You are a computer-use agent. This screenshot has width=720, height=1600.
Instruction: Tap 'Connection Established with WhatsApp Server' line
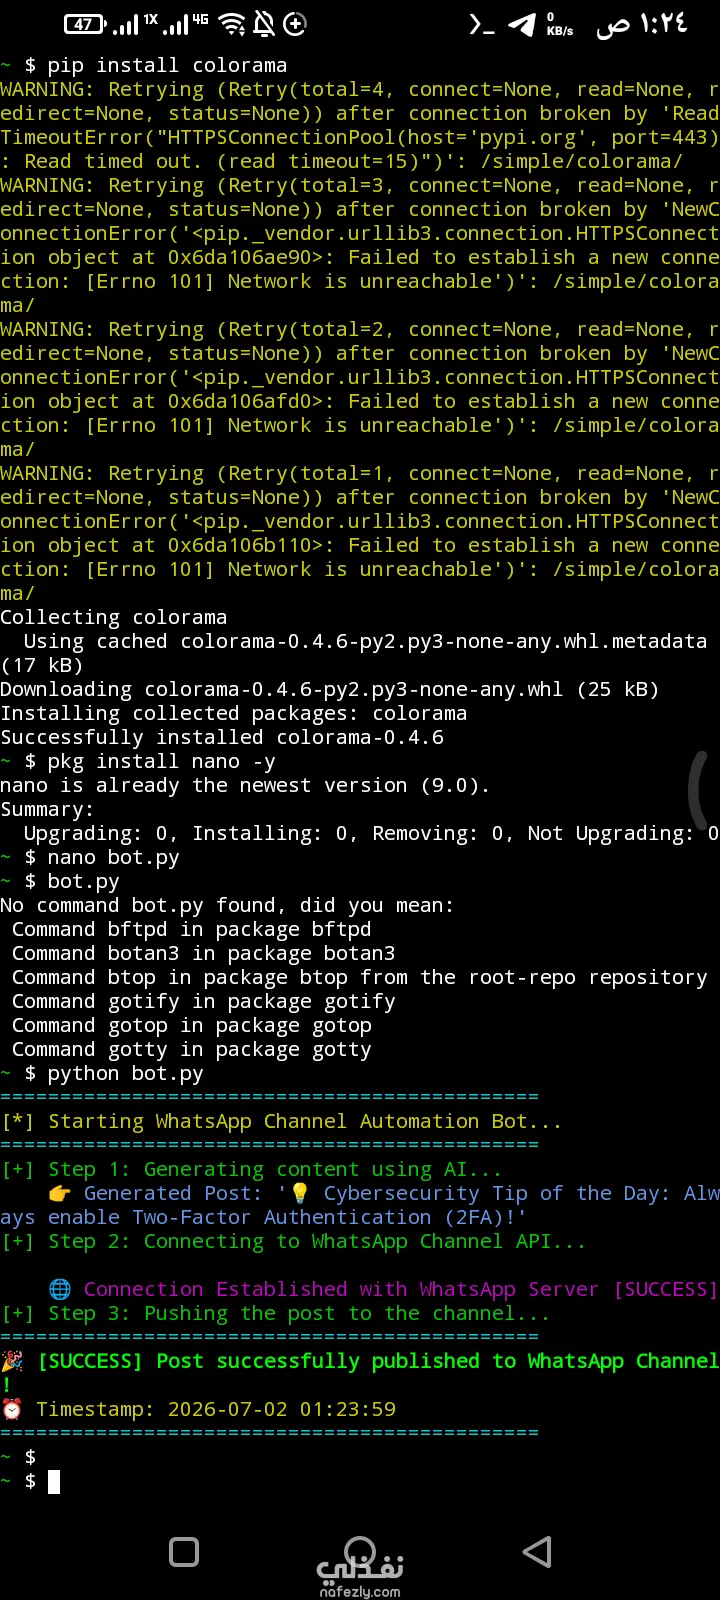coord(401,1289)
